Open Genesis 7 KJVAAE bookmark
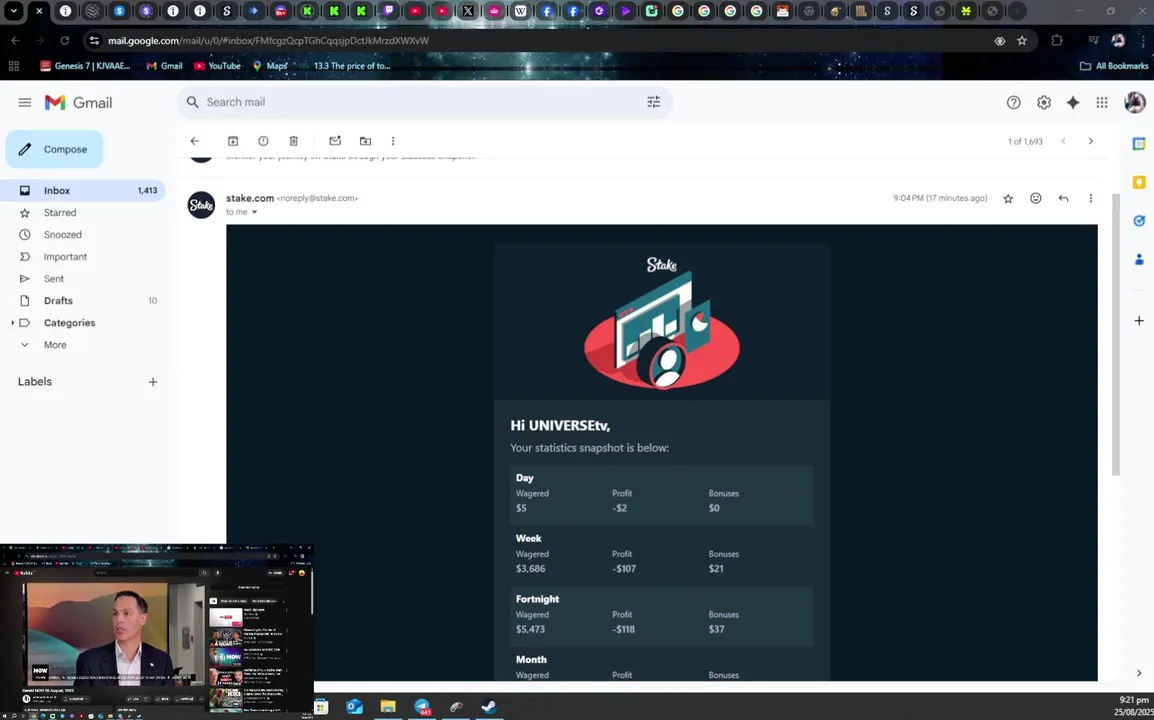 tap(85, 66)
